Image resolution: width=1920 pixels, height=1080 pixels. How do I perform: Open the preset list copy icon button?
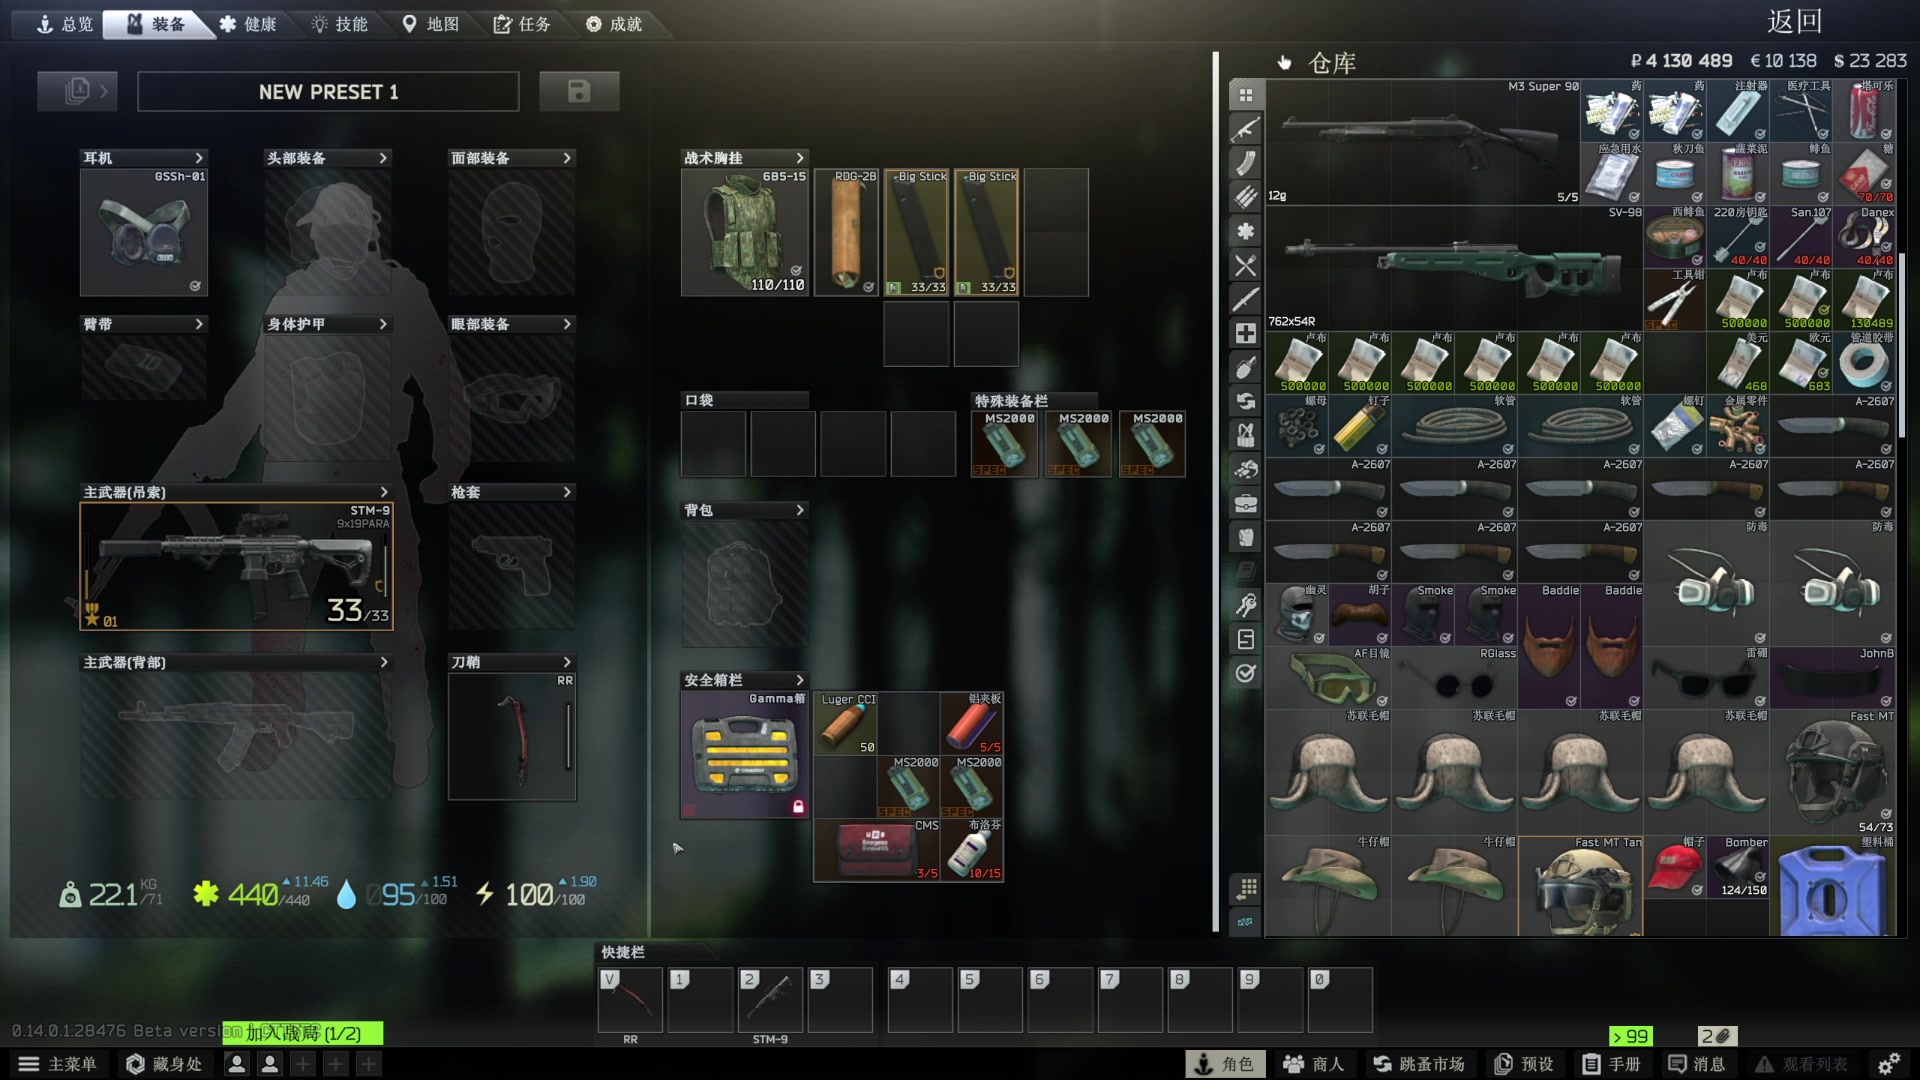coord(77,91)
